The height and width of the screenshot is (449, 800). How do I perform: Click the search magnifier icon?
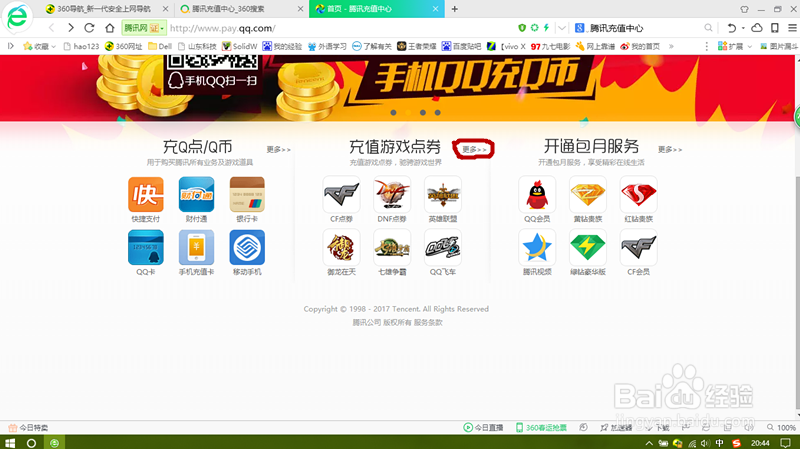[708, 28]
